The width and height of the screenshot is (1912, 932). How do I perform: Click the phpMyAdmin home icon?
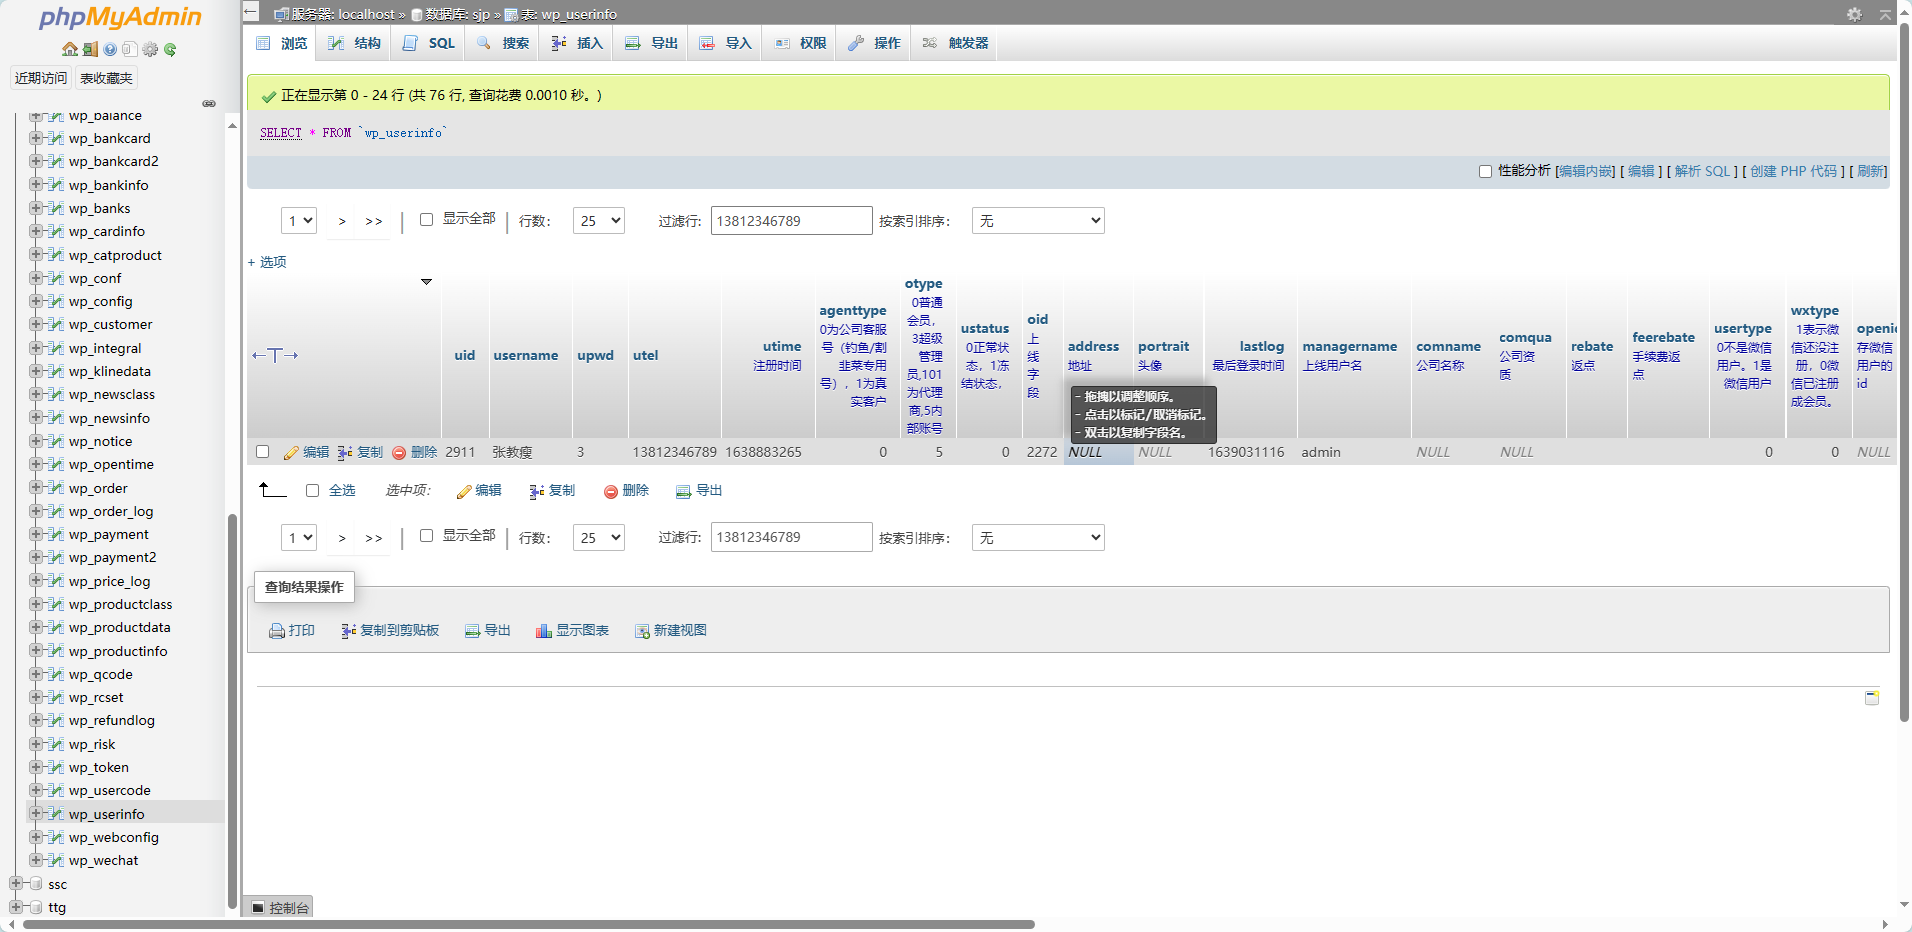69,49
